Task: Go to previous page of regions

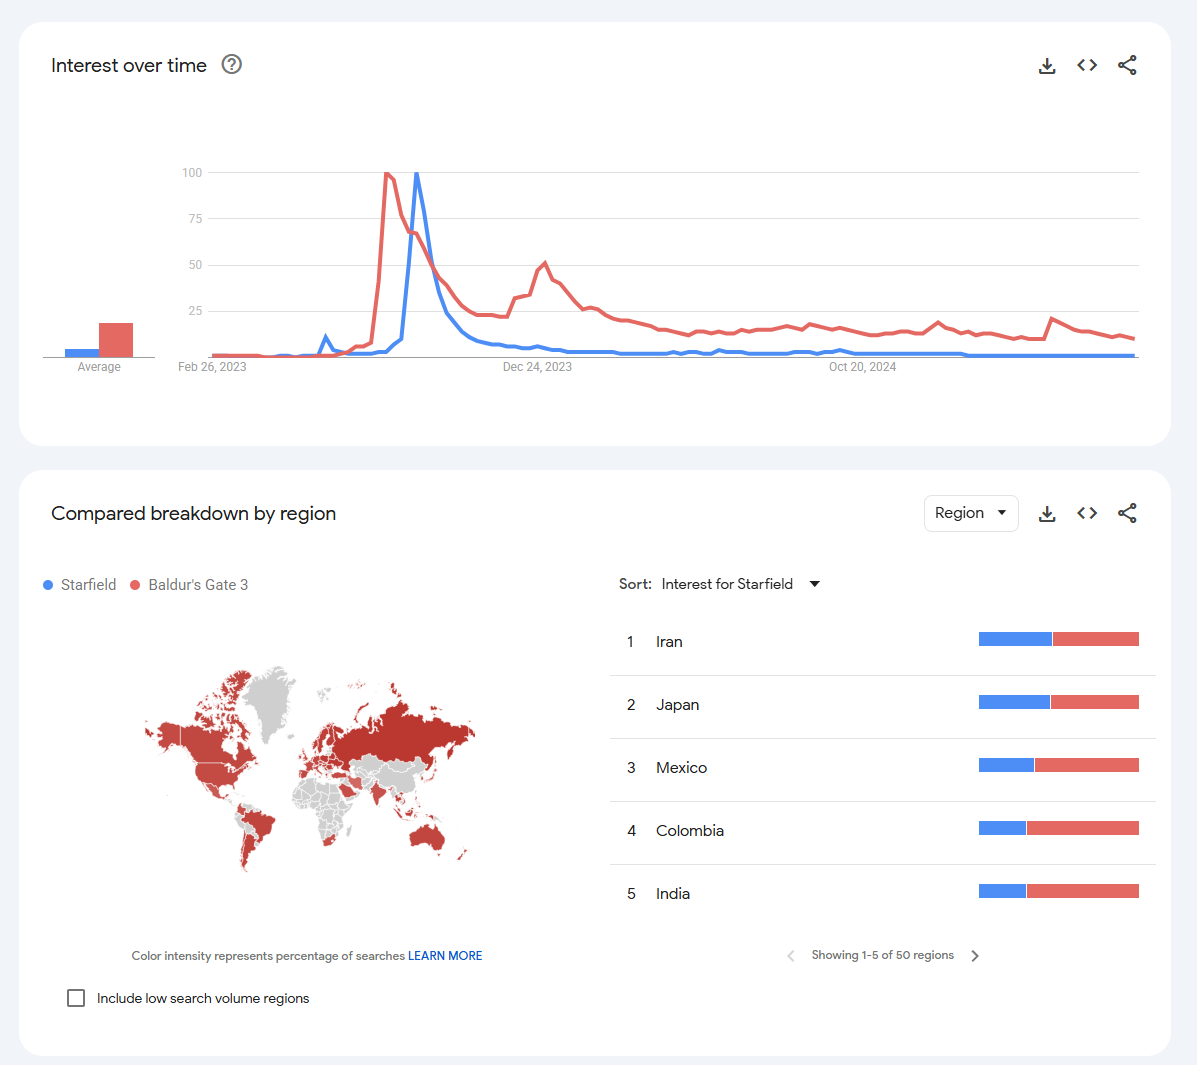Action: click(x=791, y=956)
